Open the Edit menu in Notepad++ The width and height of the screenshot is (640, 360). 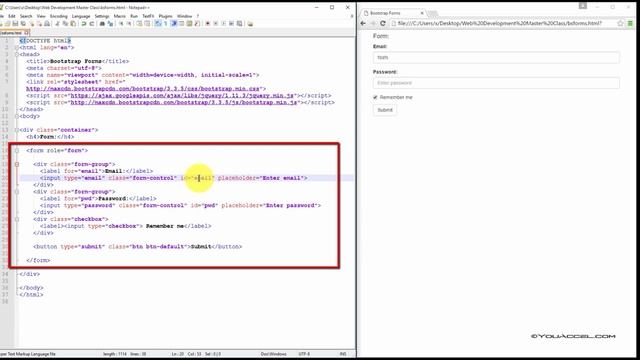tap(12, 16)
